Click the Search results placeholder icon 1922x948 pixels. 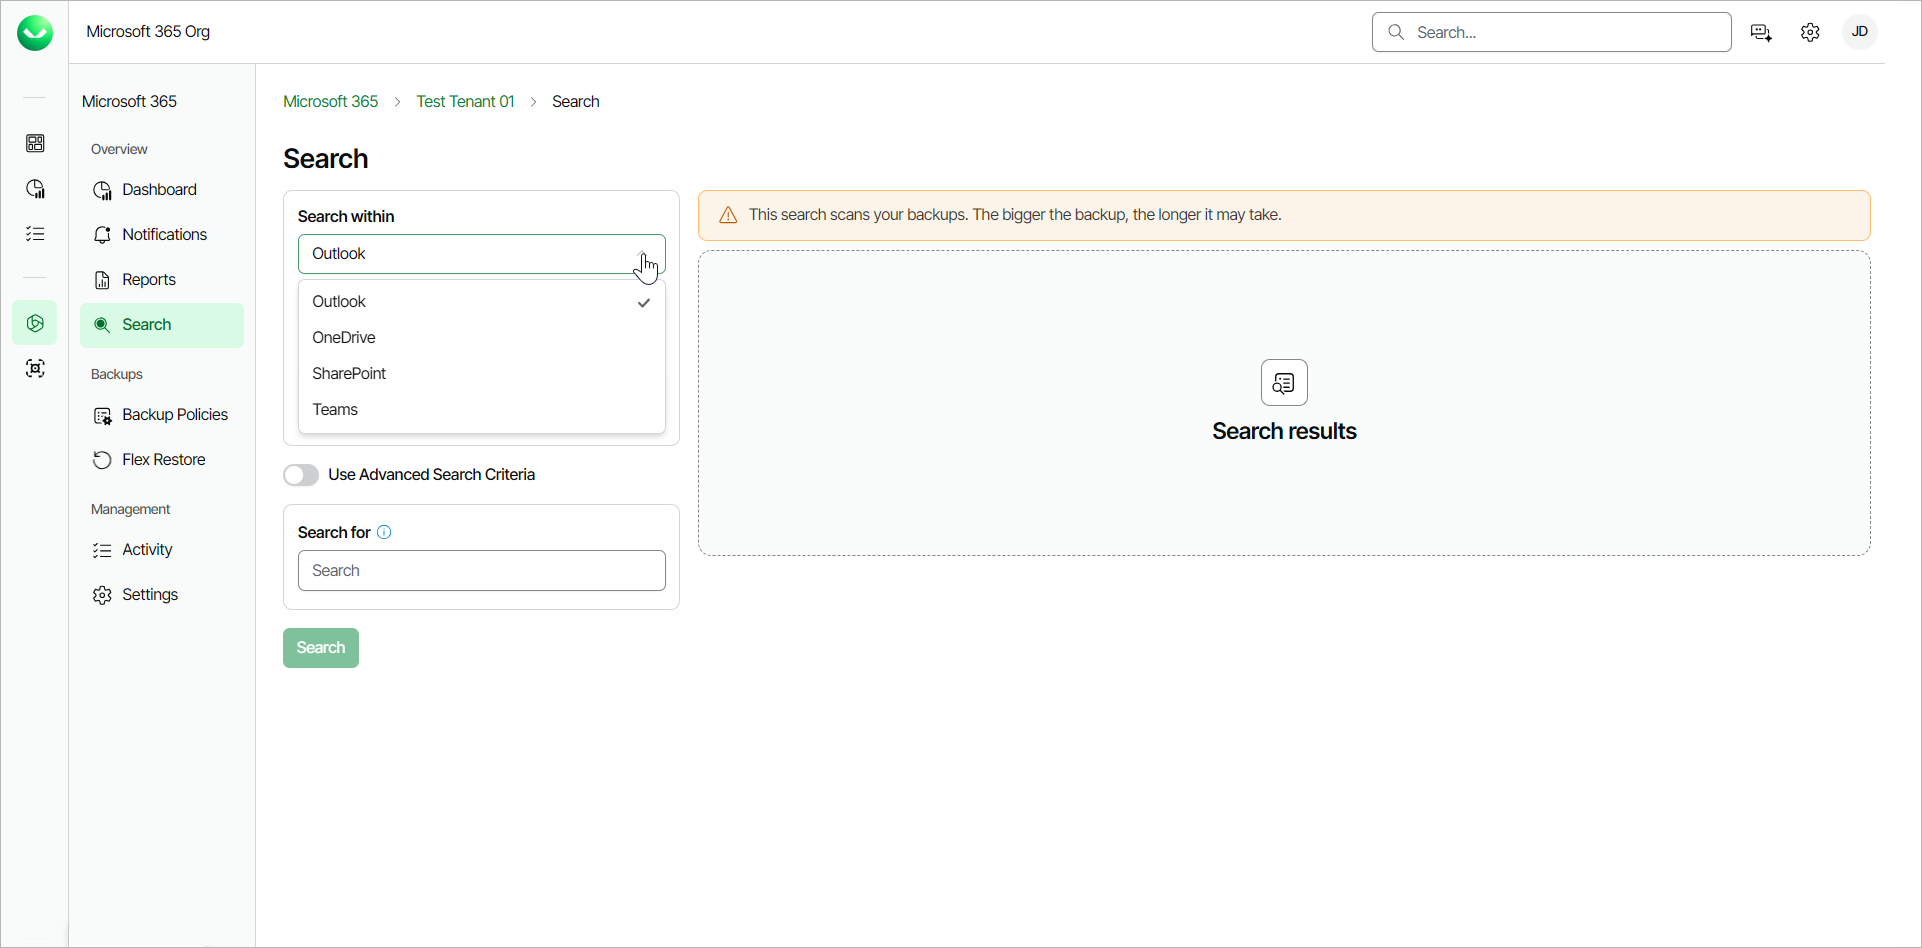pos(1284,382)
